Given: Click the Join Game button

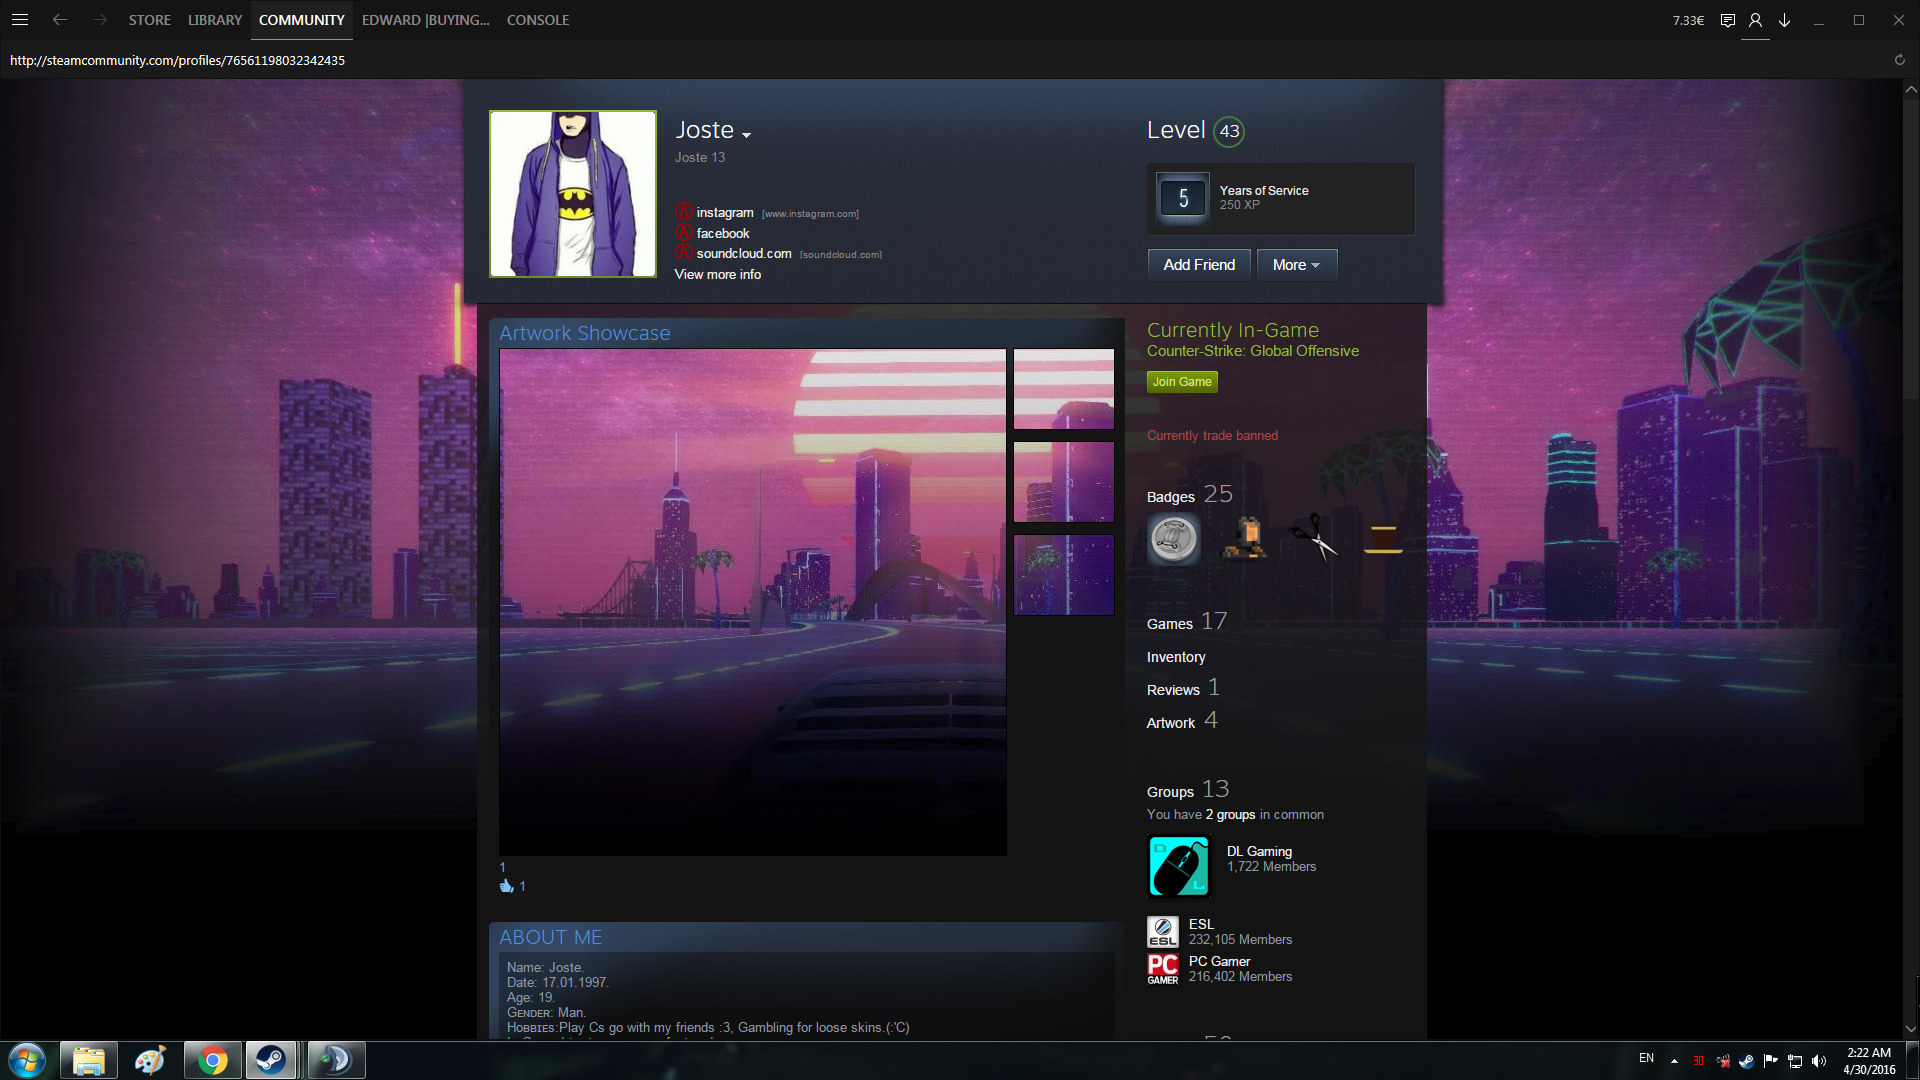Looking at the screenshot, I should click(x=1181, y=382).
